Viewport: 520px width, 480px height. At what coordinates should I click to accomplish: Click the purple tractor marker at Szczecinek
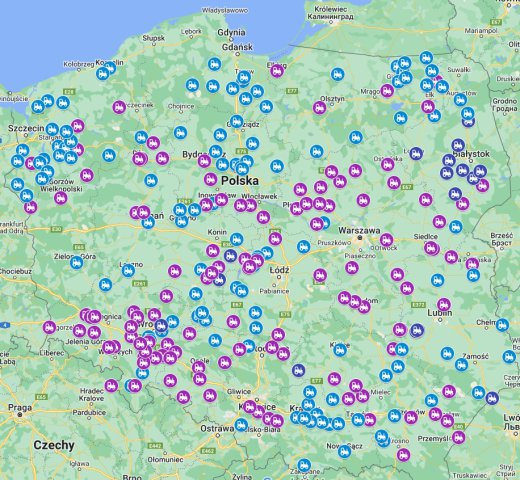[118, 107]
